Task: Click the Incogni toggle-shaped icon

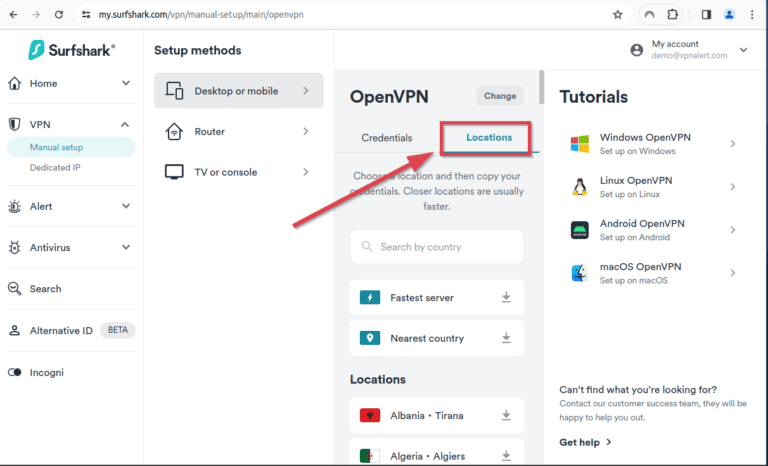Action: [15, 372]
